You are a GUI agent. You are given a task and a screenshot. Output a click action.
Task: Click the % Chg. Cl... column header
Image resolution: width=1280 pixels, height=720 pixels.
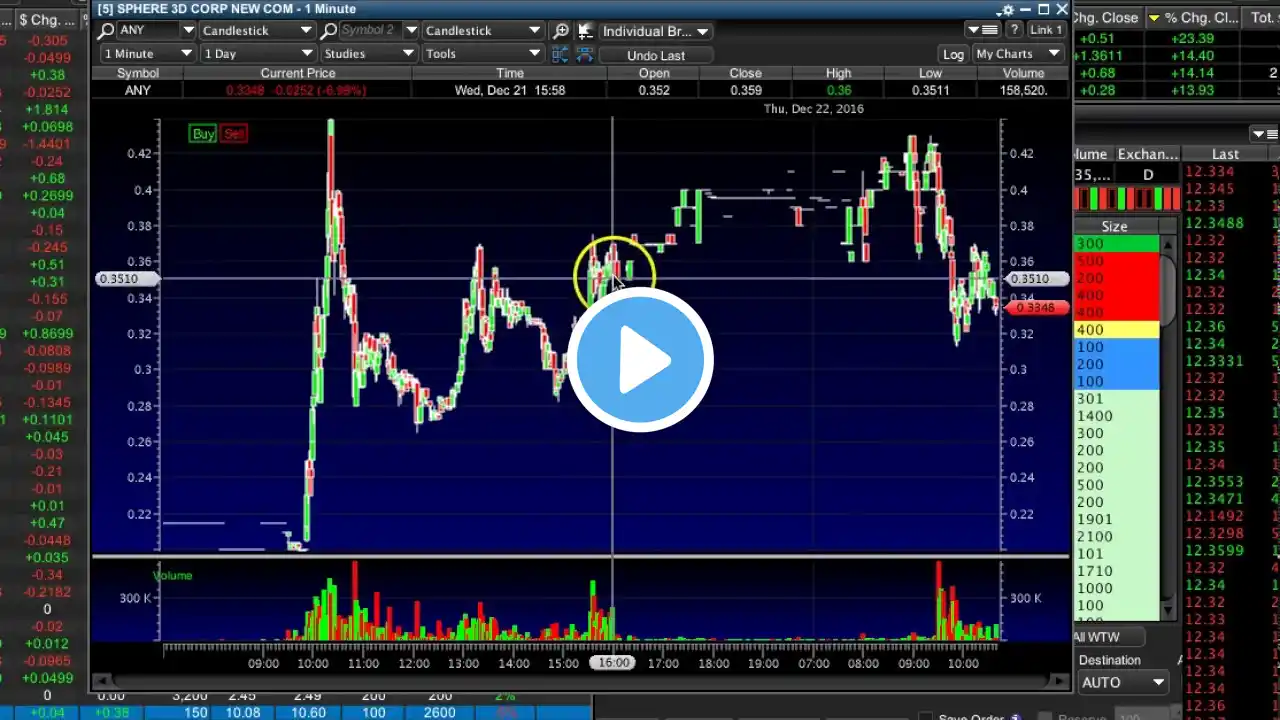pyautogui.click(x=1193, y=18)
